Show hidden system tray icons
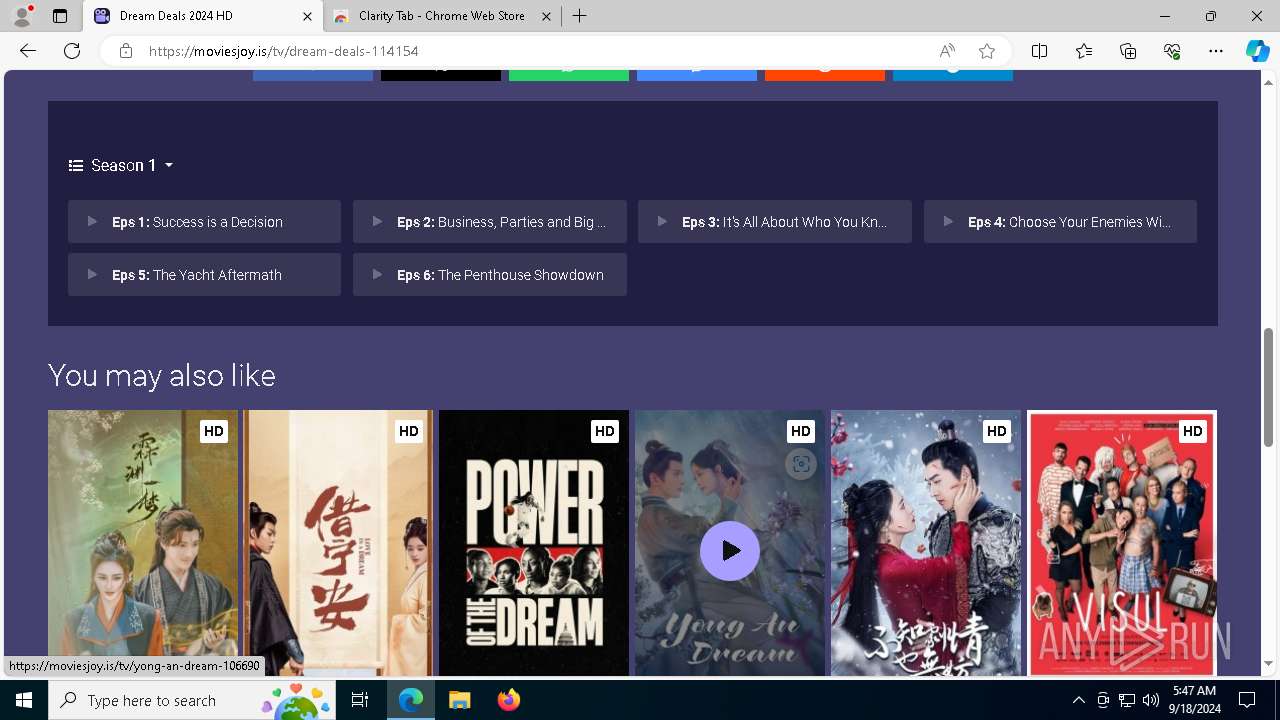The image size is (1280, 720). click(1078, 700)
